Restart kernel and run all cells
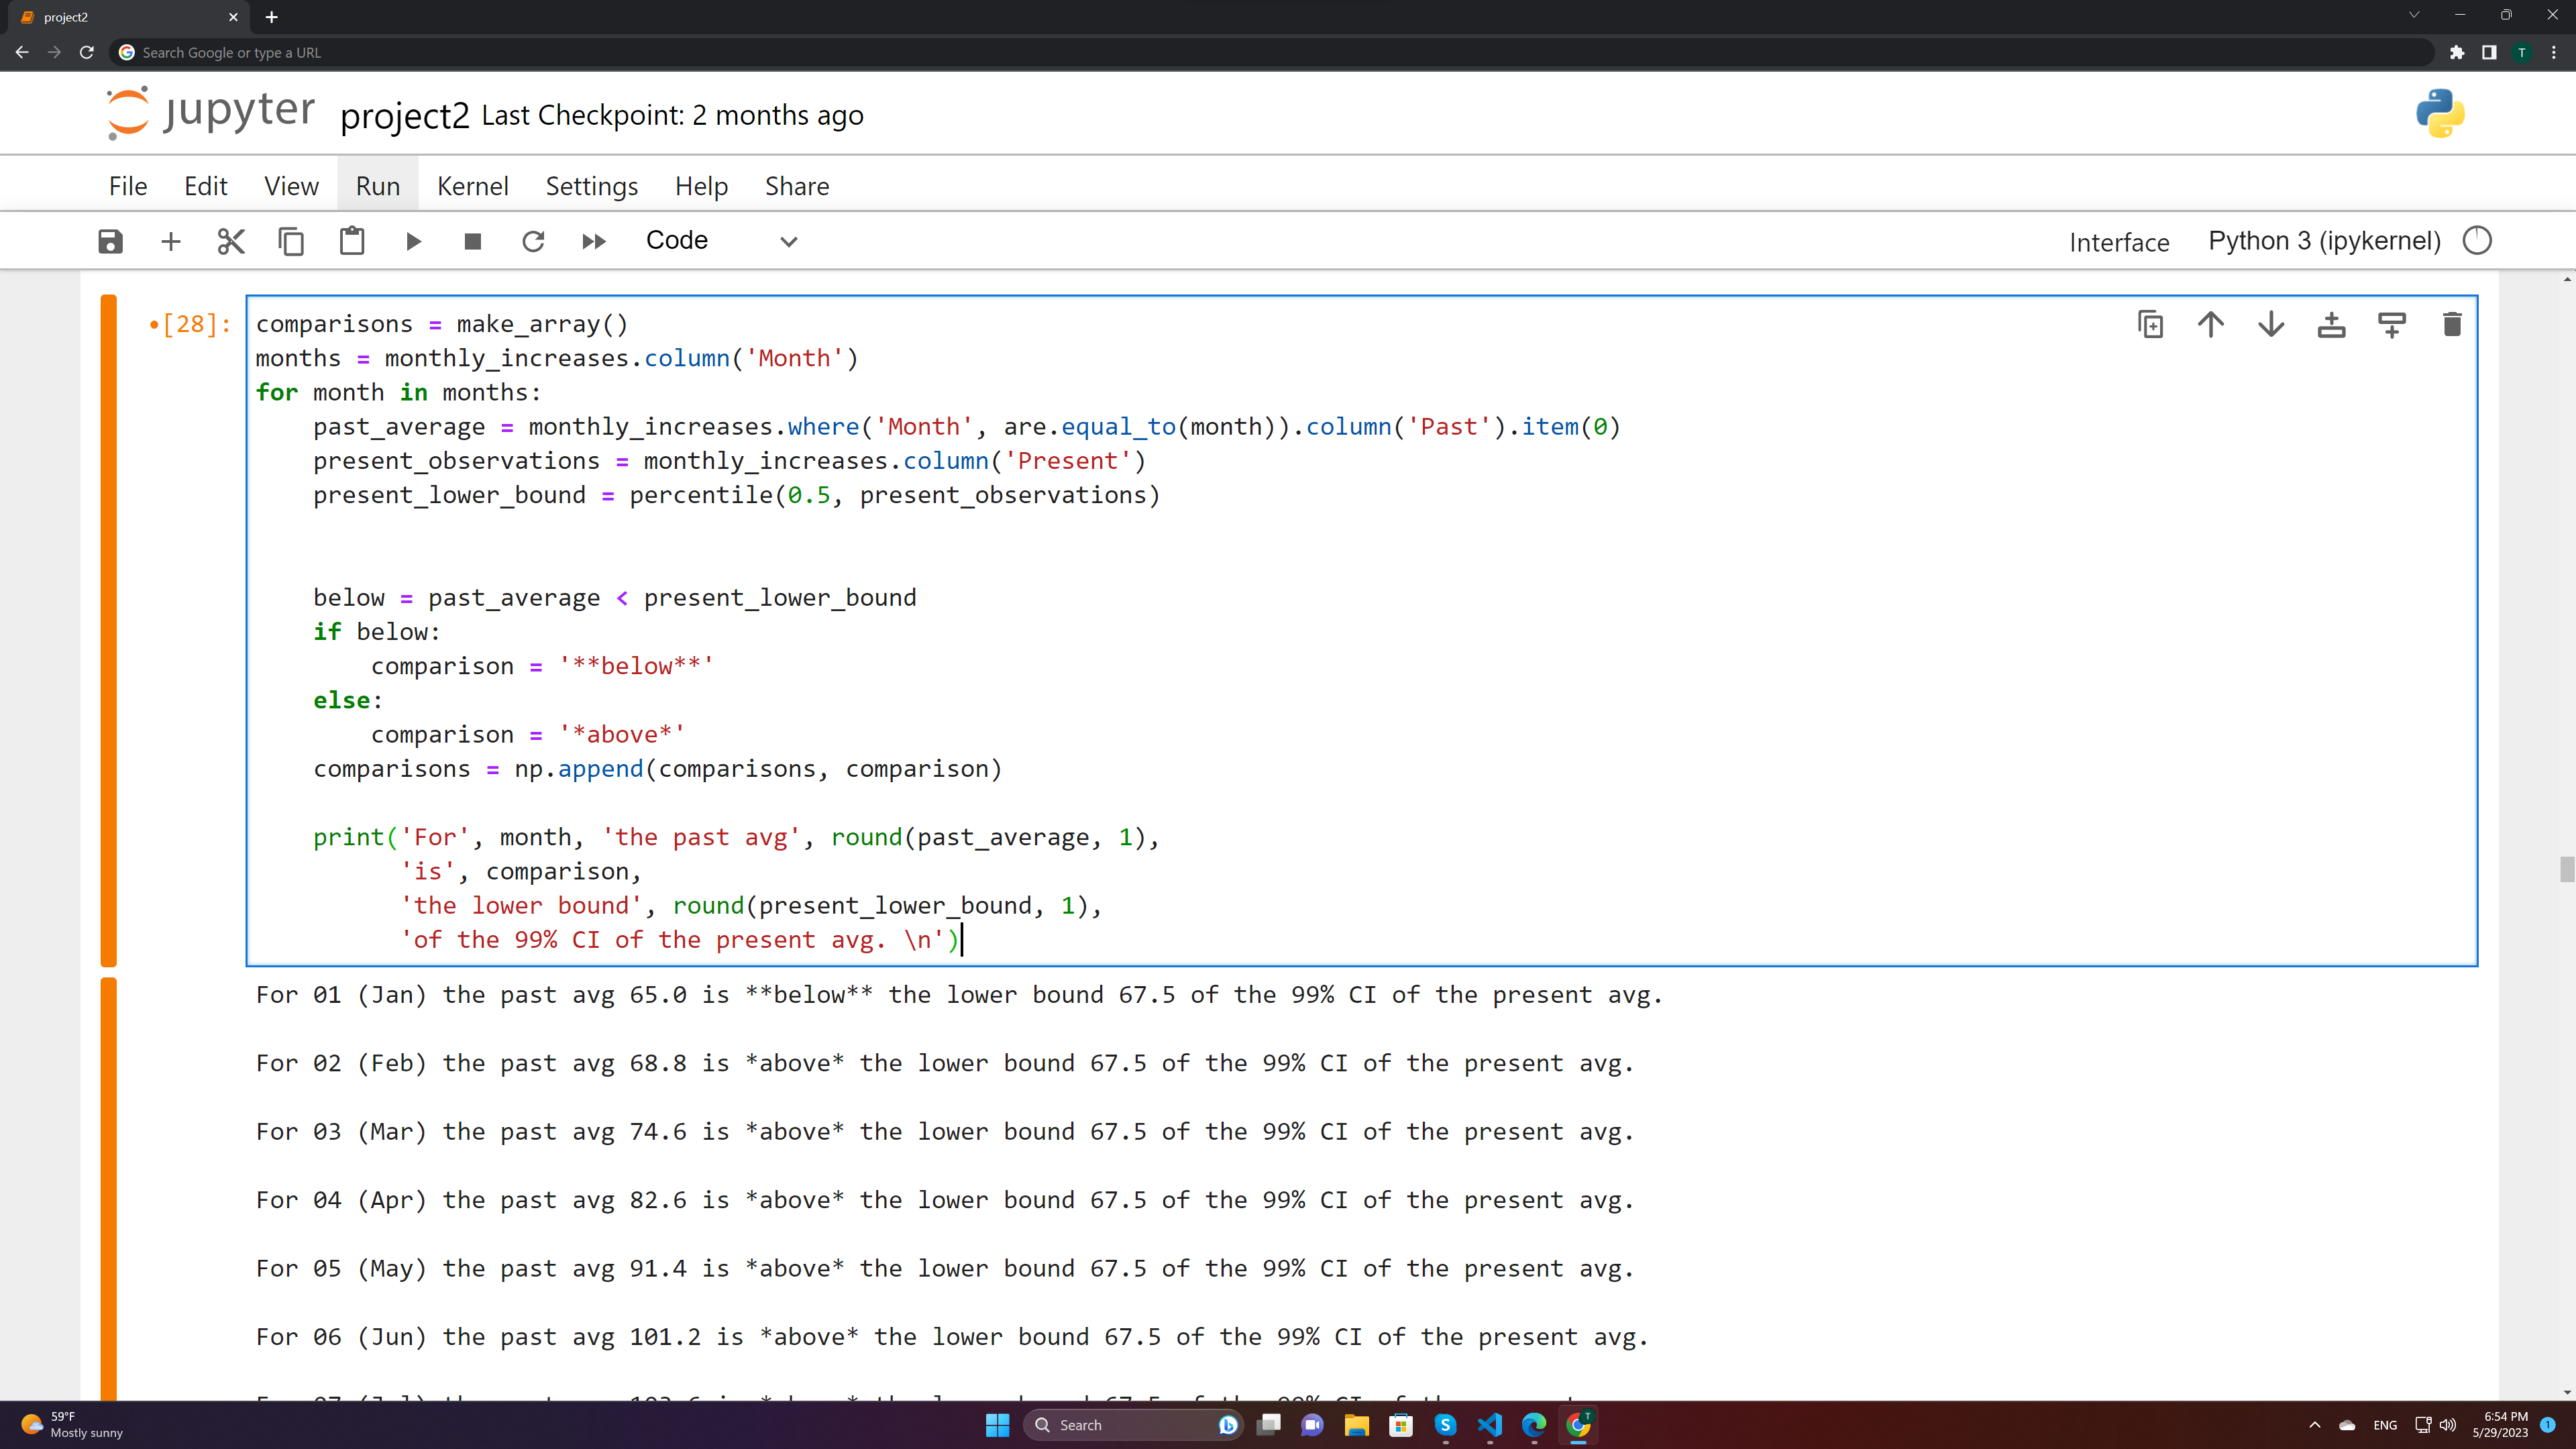 (x=594, y=241)
